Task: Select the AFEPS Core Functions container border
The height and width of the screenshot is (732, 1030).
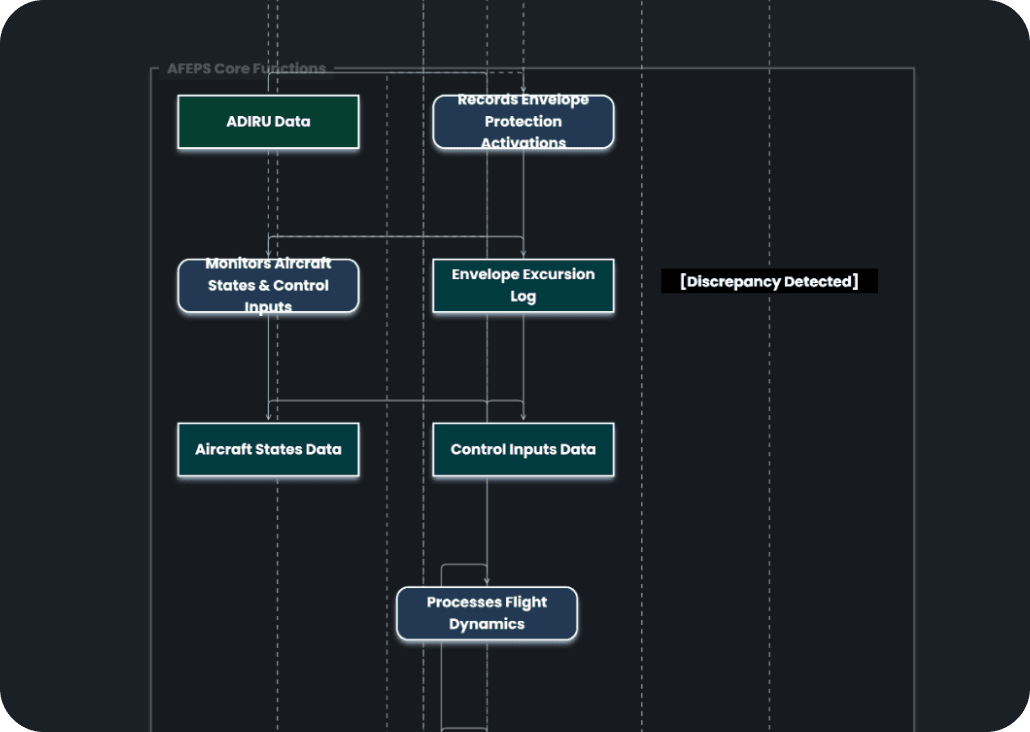Action: point(152,400)
